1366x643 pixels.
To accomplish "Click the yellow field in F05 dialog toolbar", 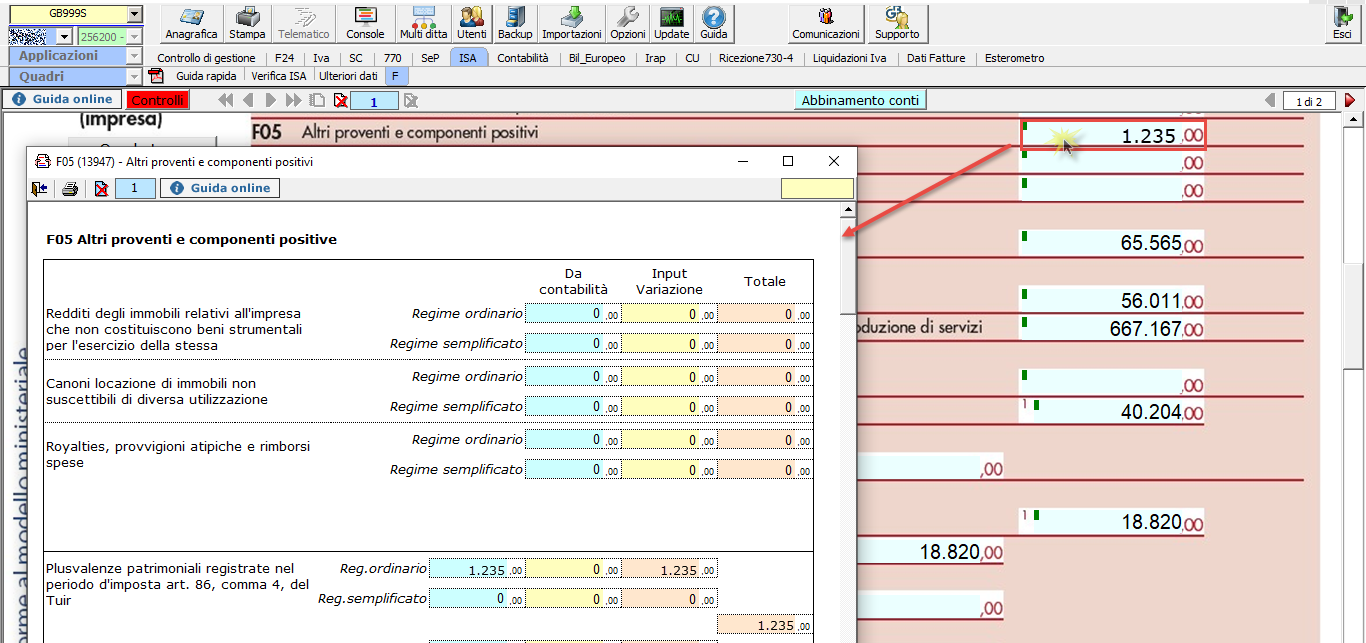I will coord(817,188).
